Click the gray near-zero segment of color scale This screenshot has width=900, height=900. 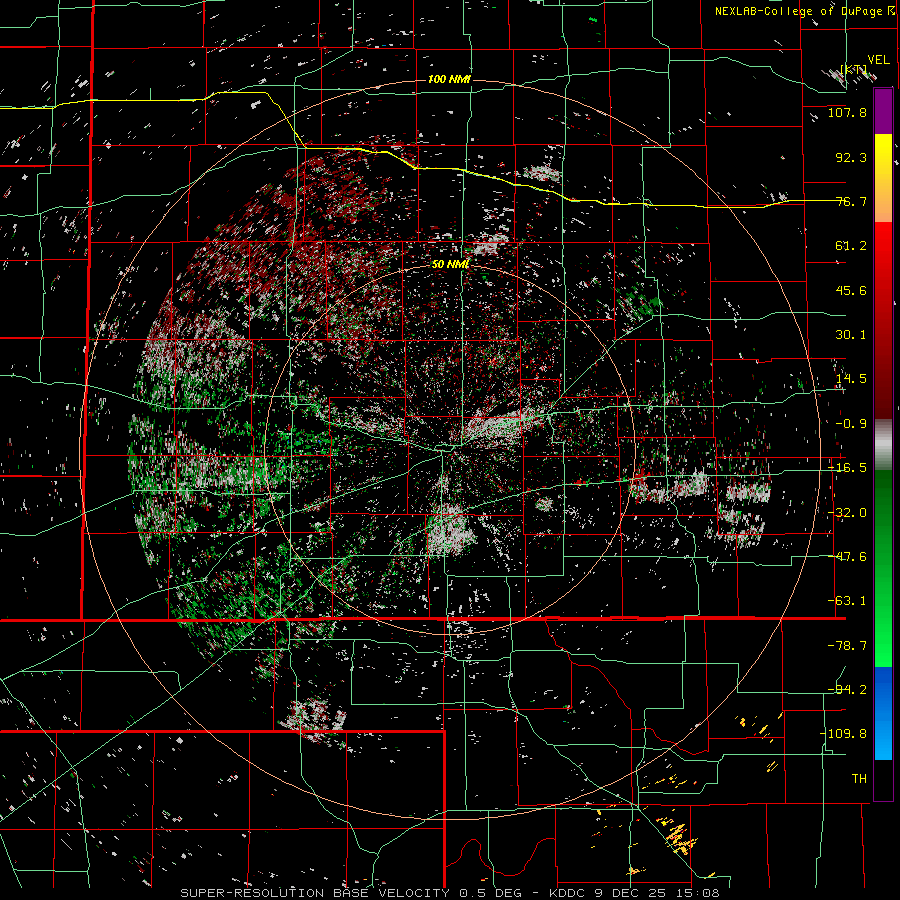click(x=883, y=445)
